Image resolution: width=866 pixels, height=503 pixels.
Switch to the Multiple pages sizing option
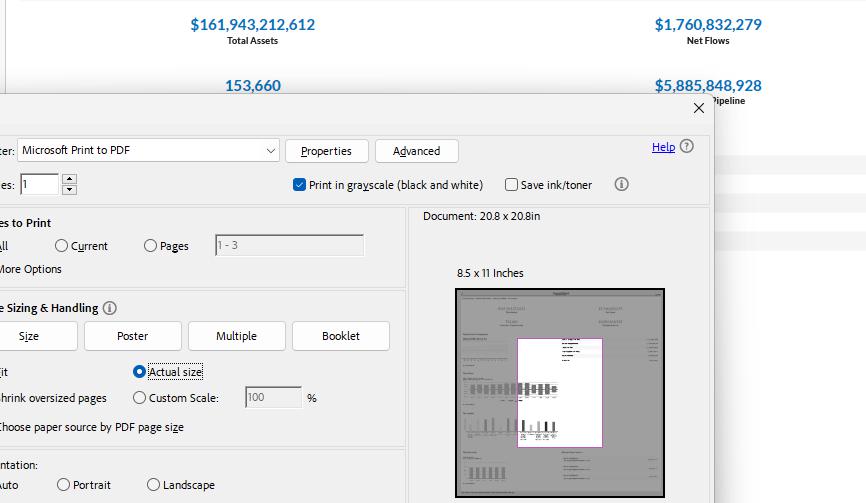coord(236,336)
